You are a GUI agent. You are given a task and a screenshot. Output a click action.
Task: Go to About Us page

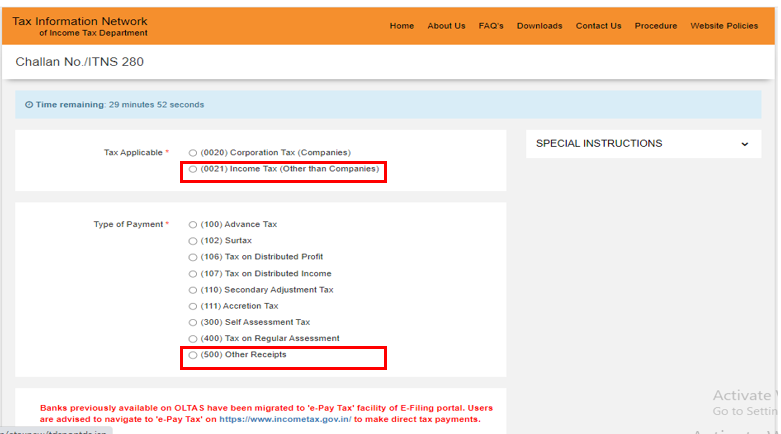point(446,26)
